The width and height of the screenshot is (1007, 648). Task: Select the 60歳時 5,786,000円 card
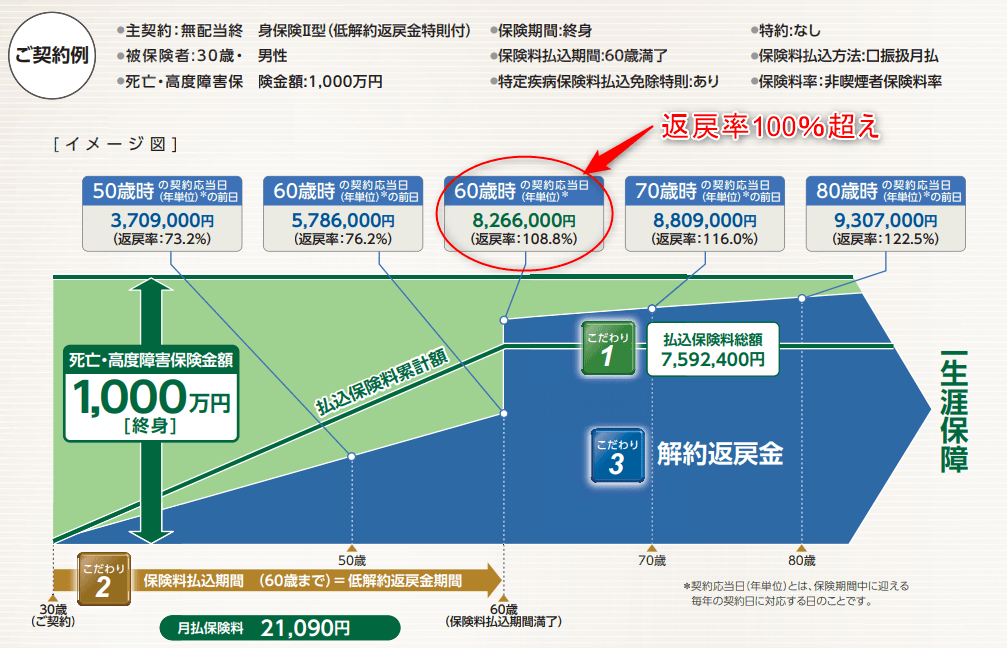click(343, 213)
